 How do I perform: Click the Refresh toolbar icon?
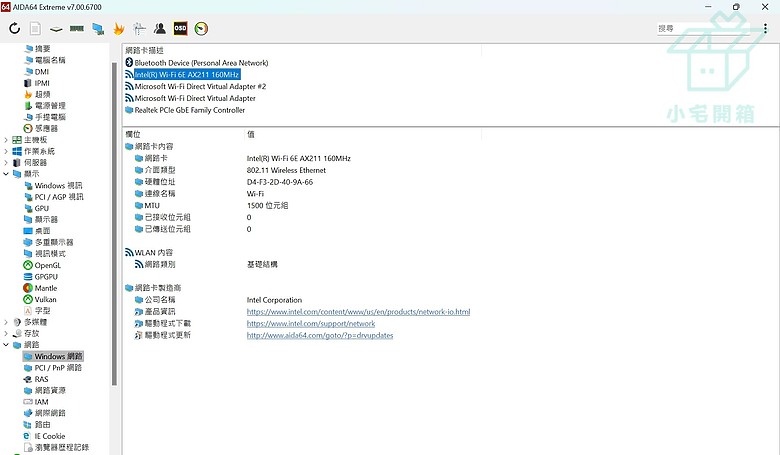(x=14, y=28)
